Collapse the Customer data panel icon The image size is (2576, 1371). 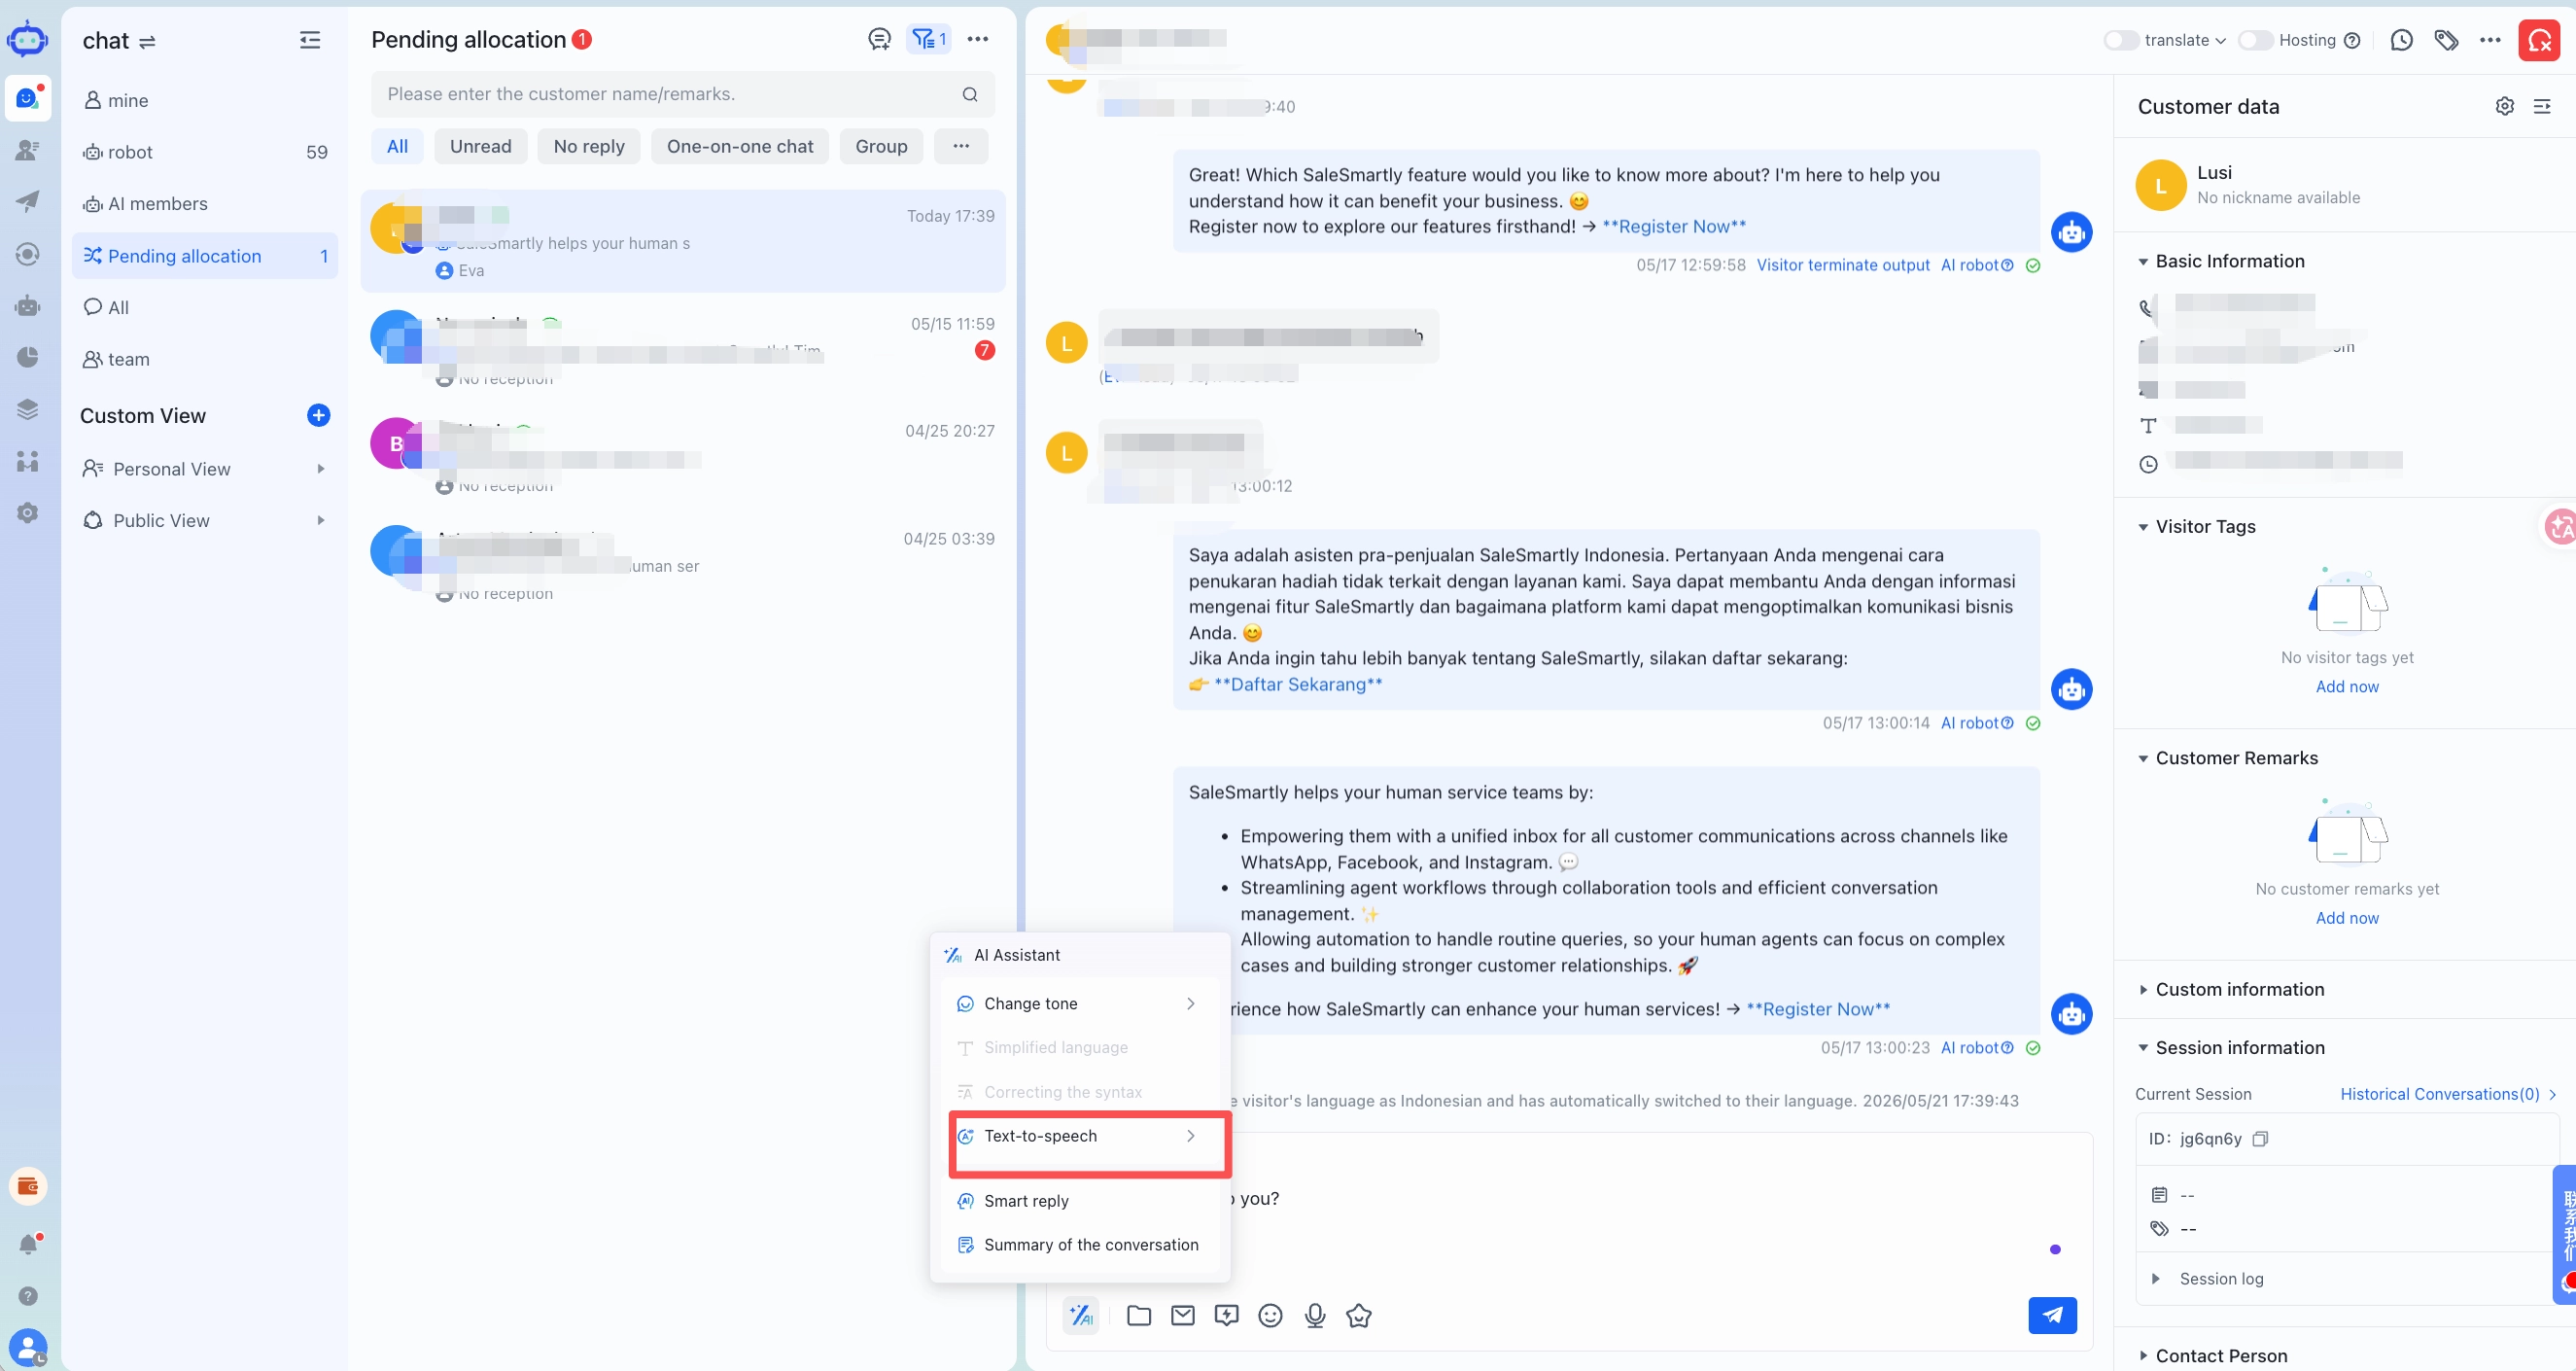point(2541,106)
